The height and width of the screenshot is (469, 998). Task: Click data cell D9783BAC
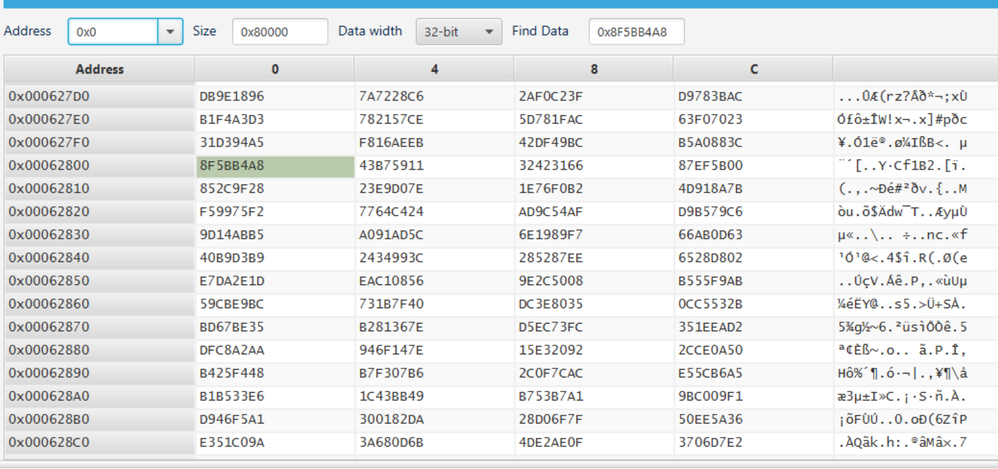pyautogui.click(x=754, y=97)
